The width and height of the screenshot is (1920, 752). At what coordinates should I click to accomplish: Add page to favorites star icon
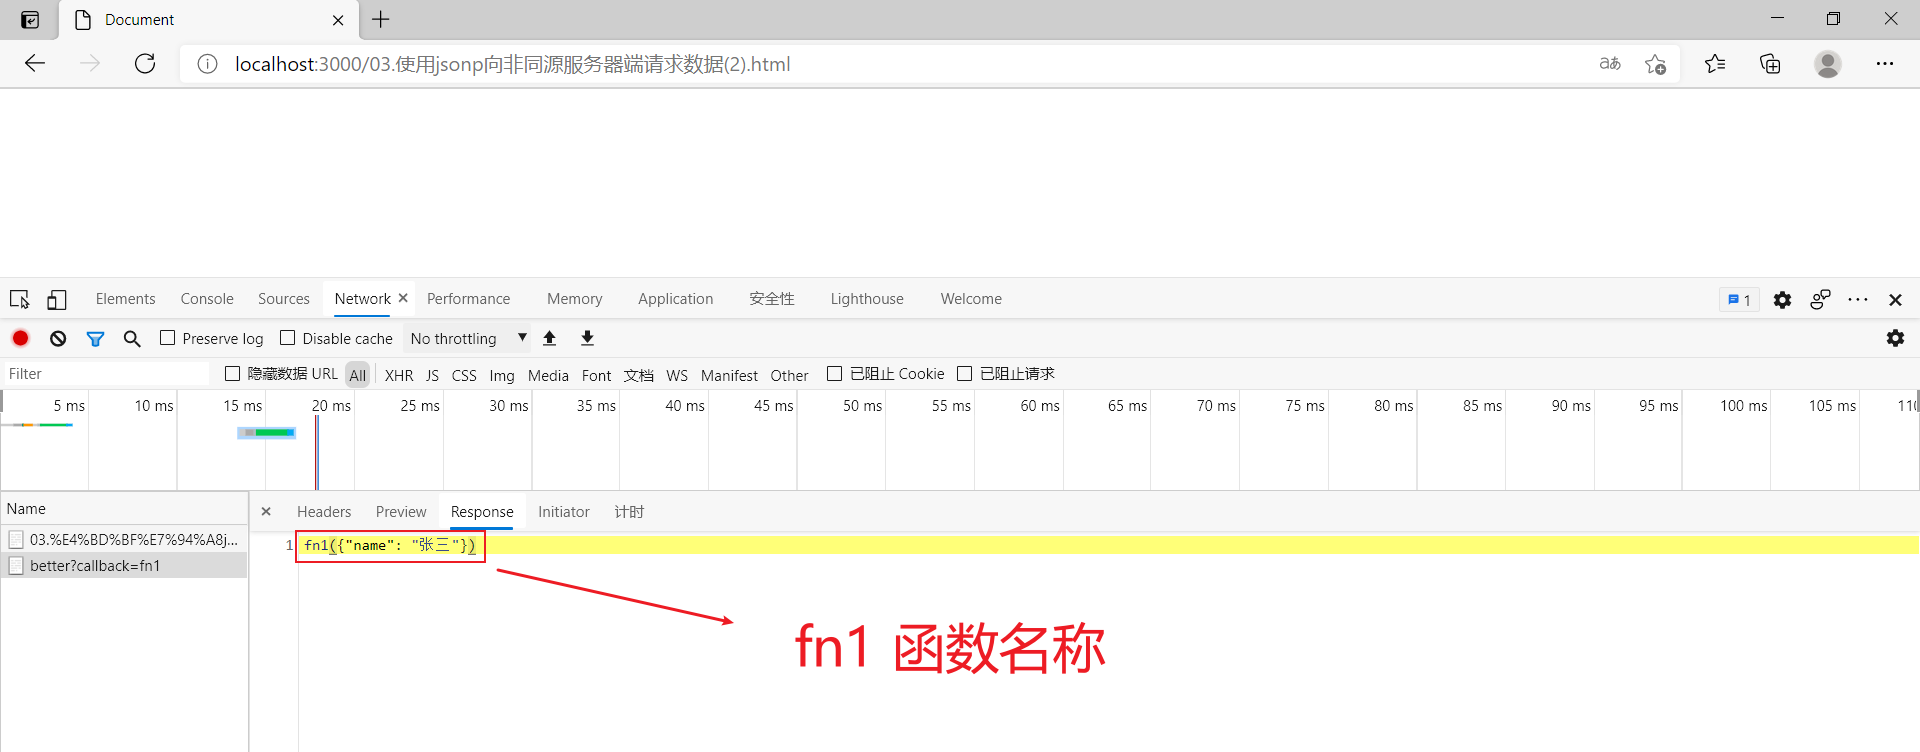(x=1655, y=64)
